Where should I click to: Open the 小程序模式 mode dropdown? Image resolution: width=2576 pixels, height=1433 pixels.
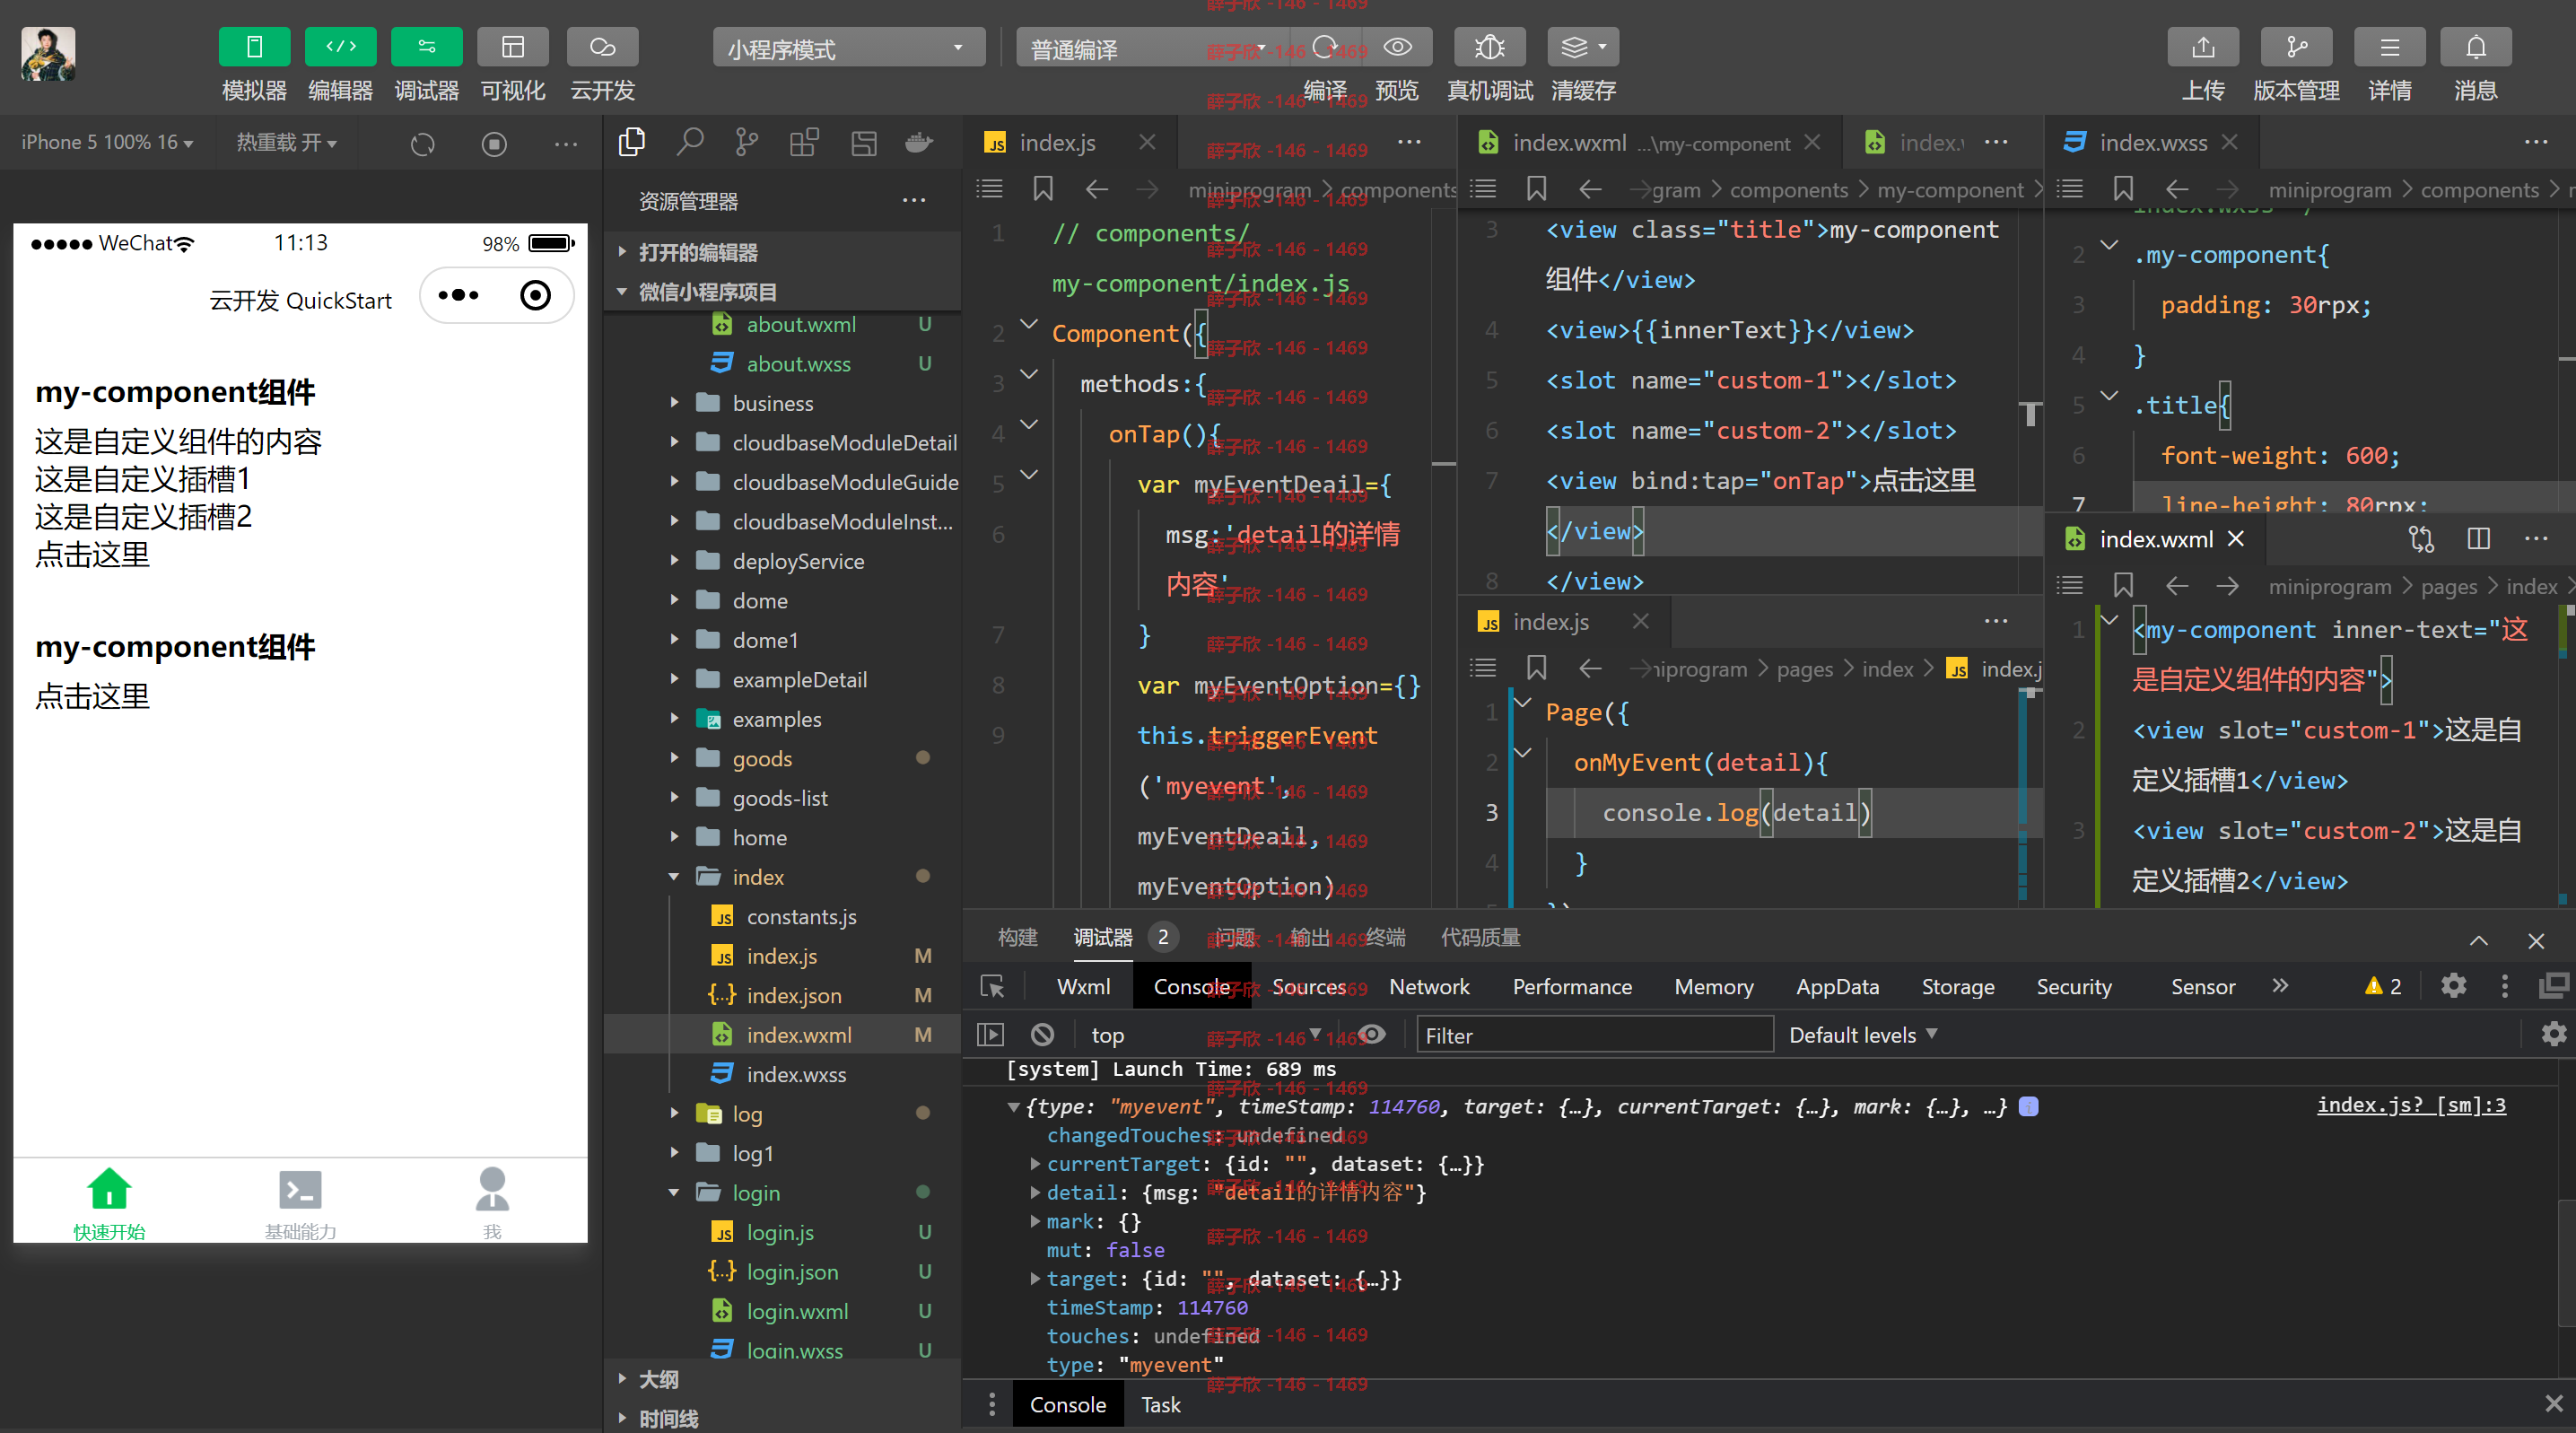[x=848, y=48]
